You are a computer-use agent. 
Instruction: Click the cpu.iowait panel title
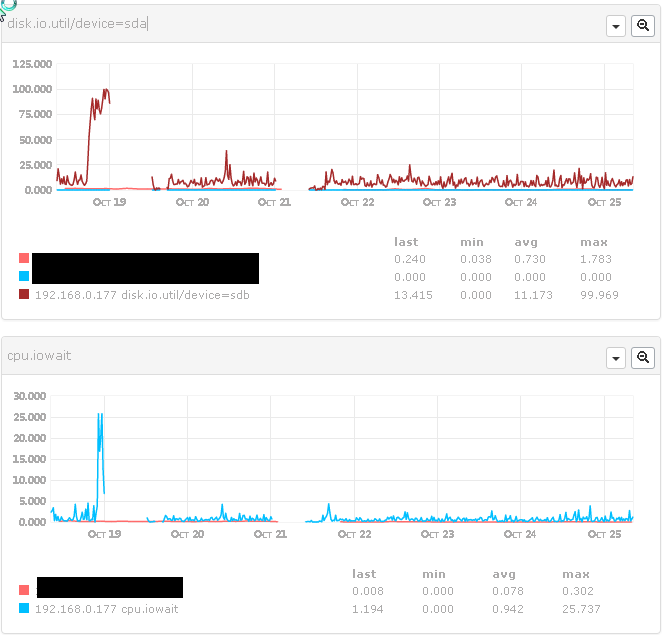coord(39,356)
